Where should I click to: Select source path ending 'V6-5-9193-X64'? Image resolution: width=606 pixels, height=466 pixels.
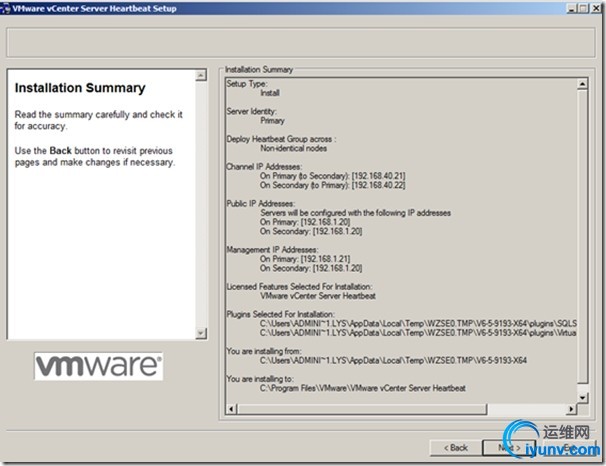pos(393,361)
